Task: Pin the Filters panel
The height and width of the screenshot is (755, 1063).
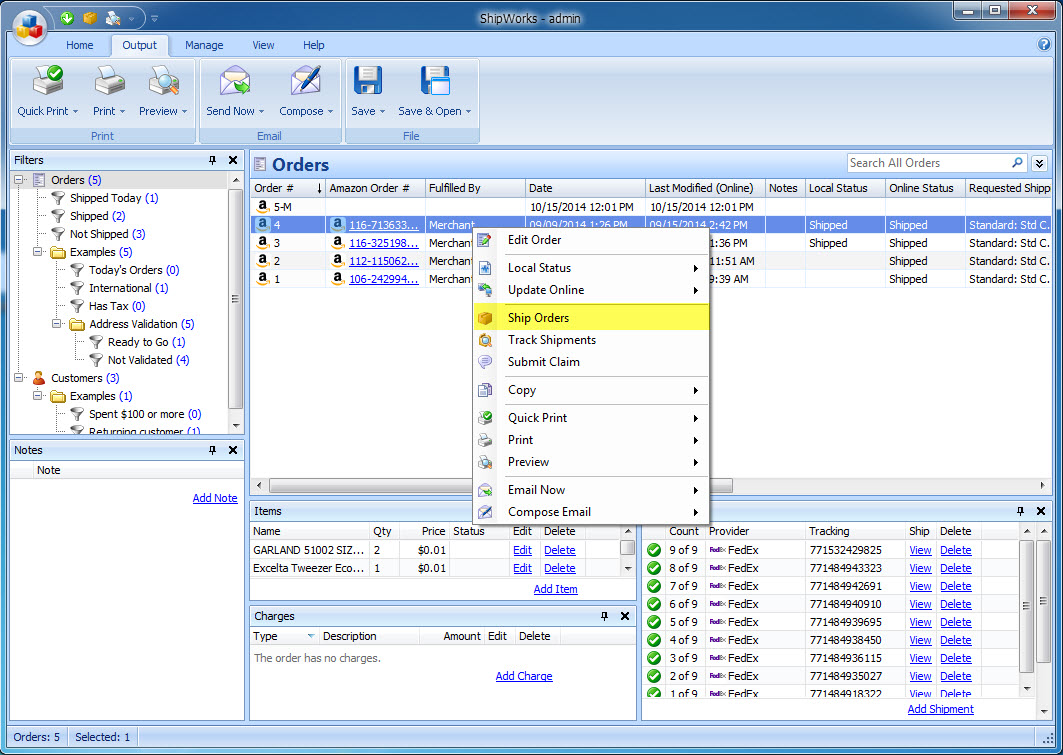Action: [212, 160]
